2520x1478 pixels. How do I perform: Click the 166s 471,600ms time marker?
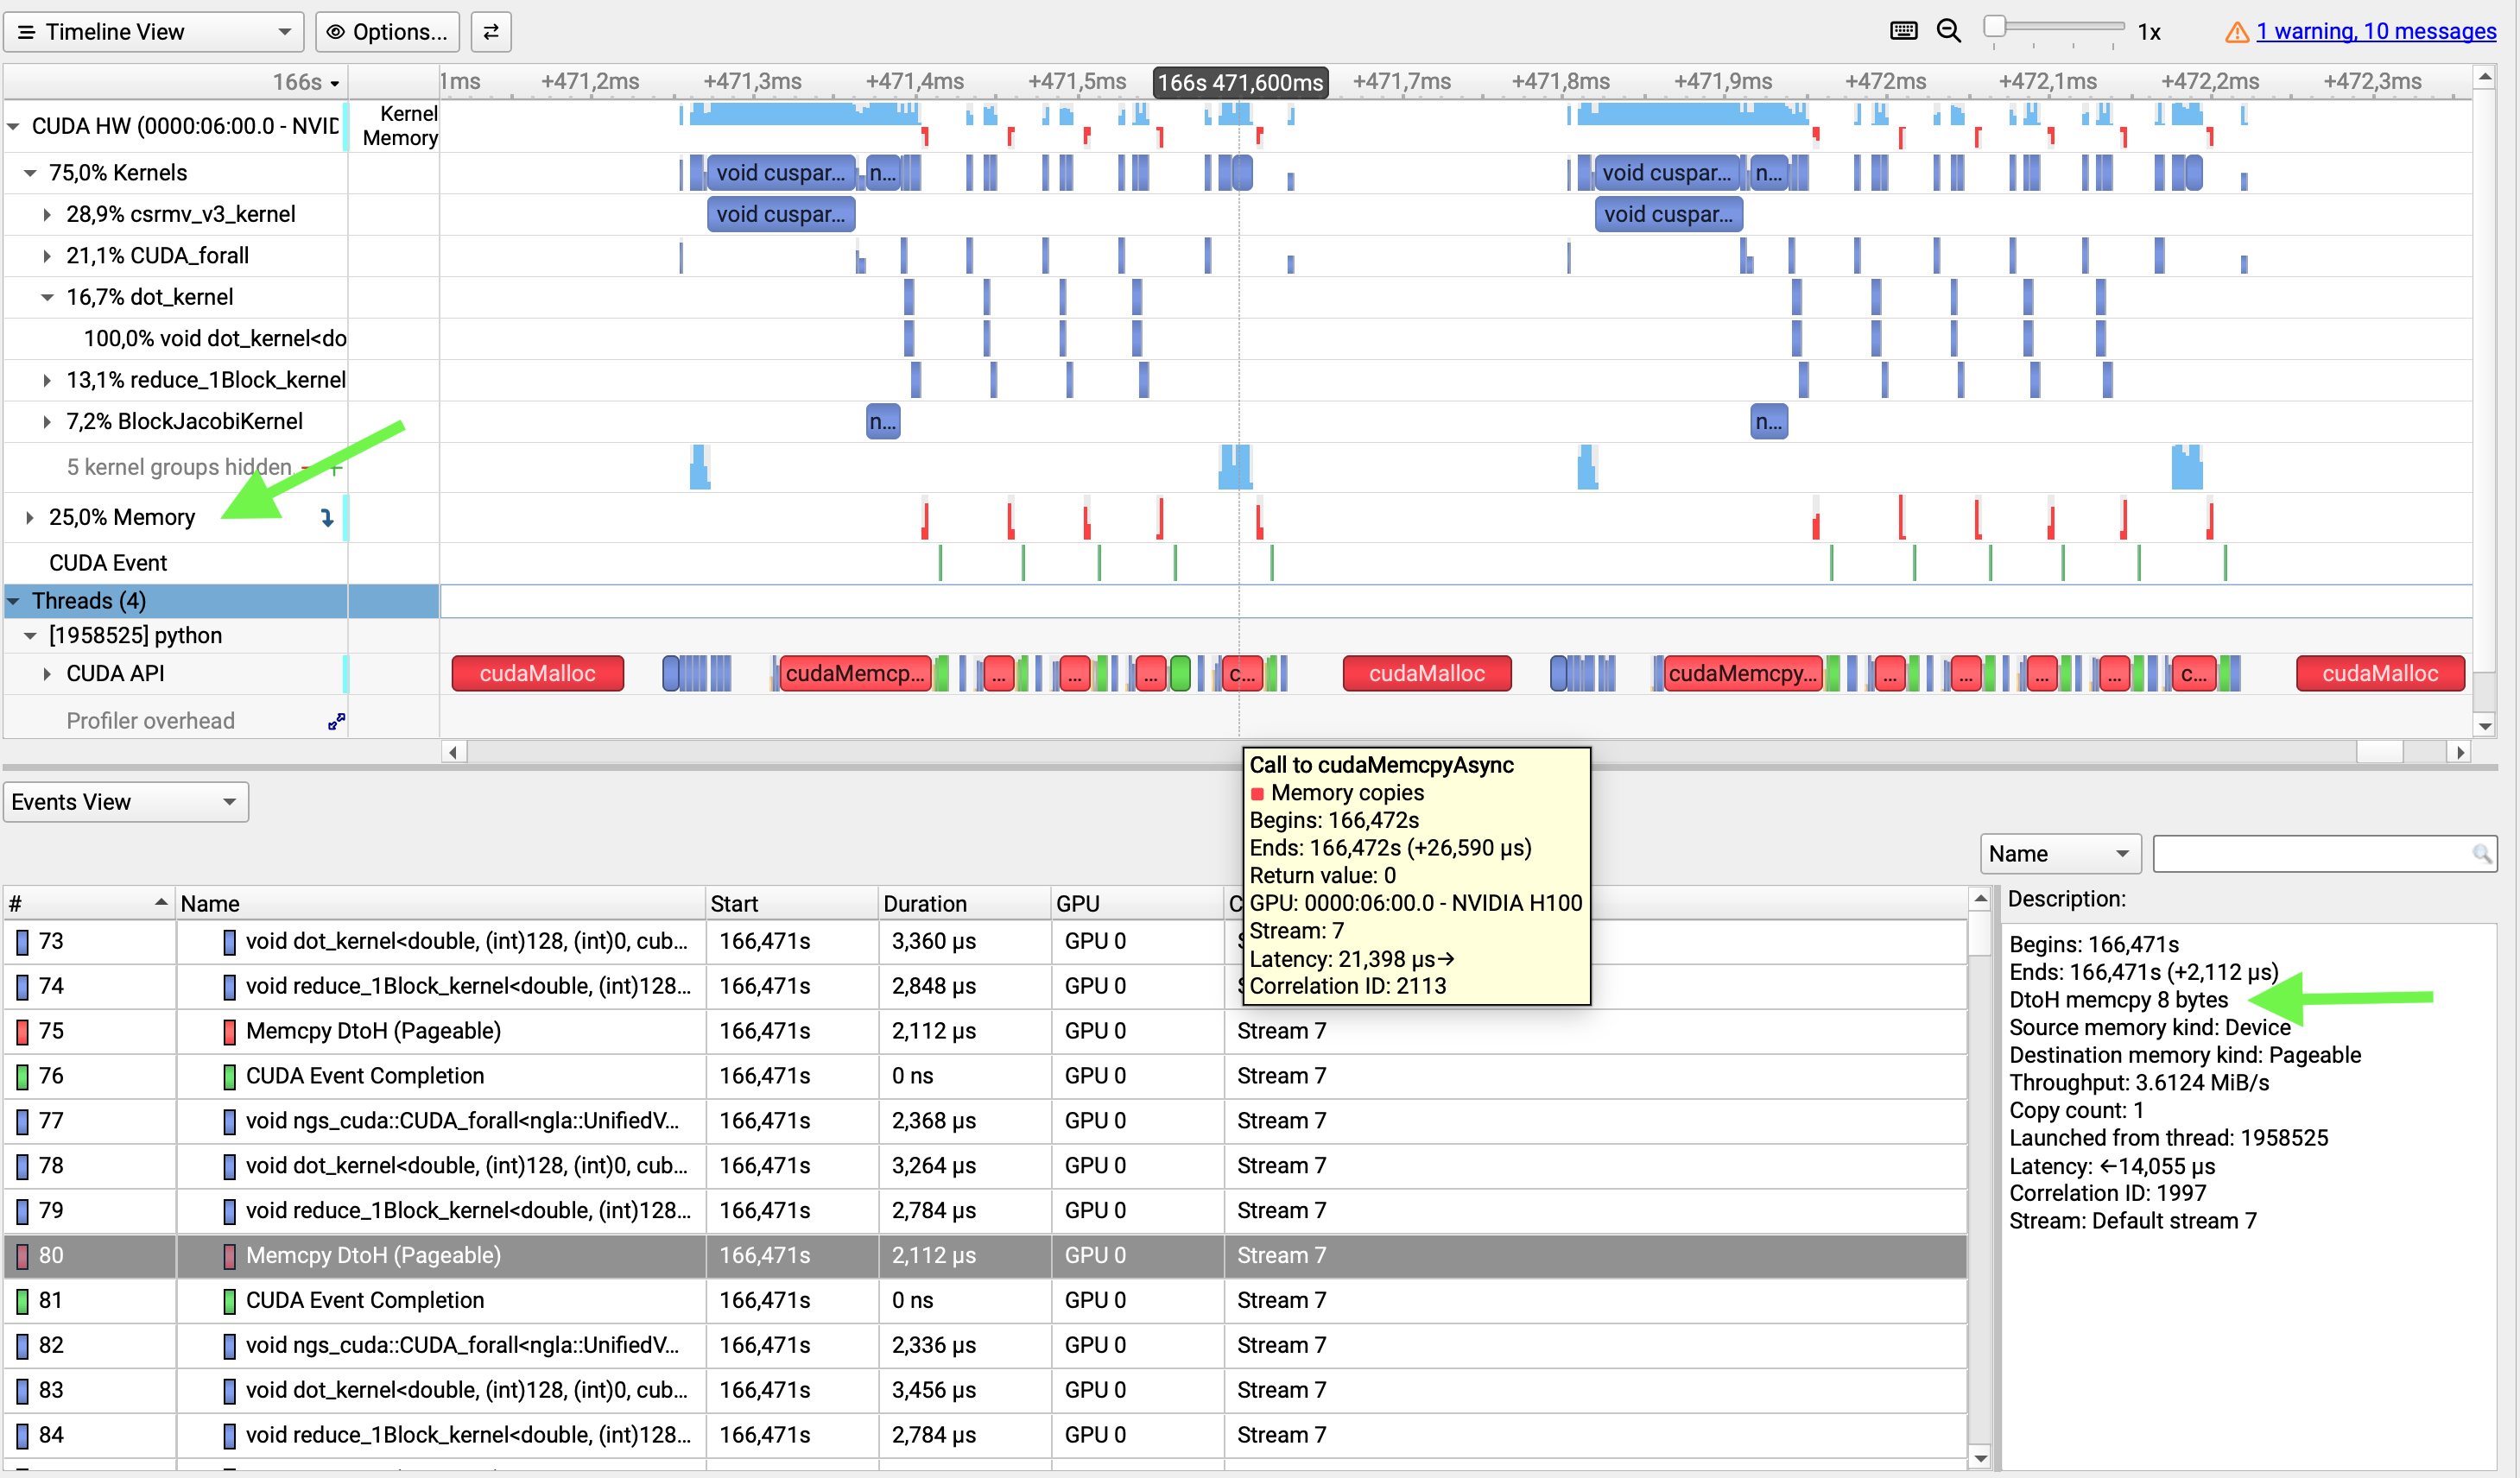(x=1240, y=82)
